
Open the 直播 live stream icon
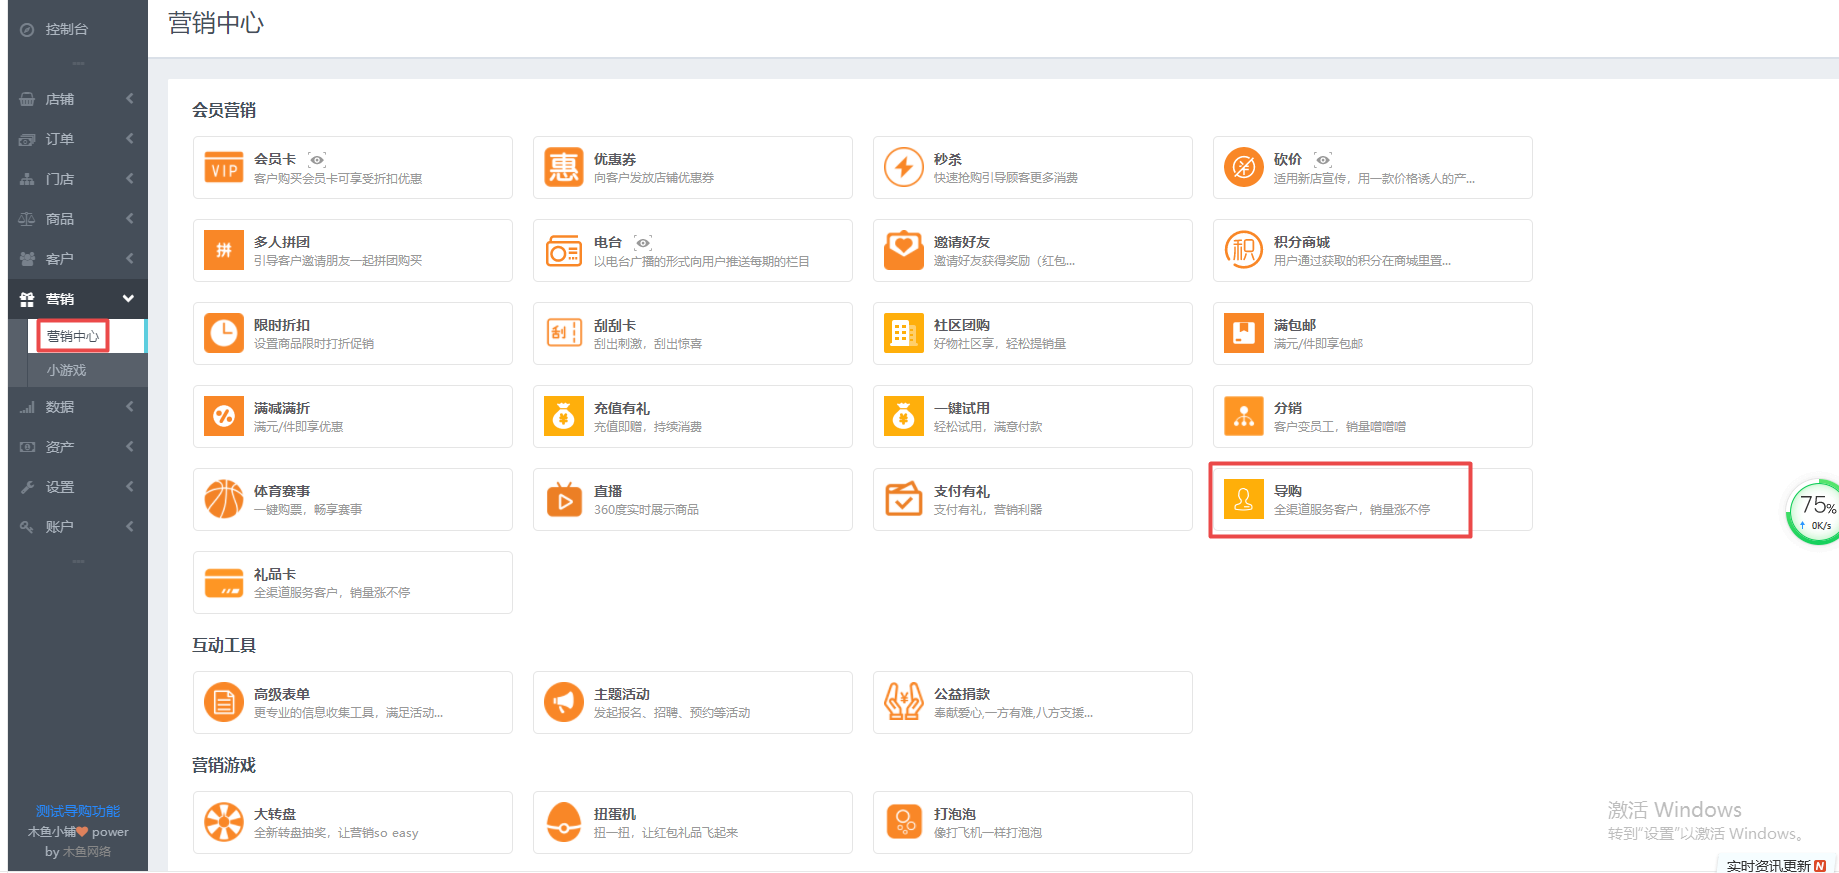tap(564, 499)
